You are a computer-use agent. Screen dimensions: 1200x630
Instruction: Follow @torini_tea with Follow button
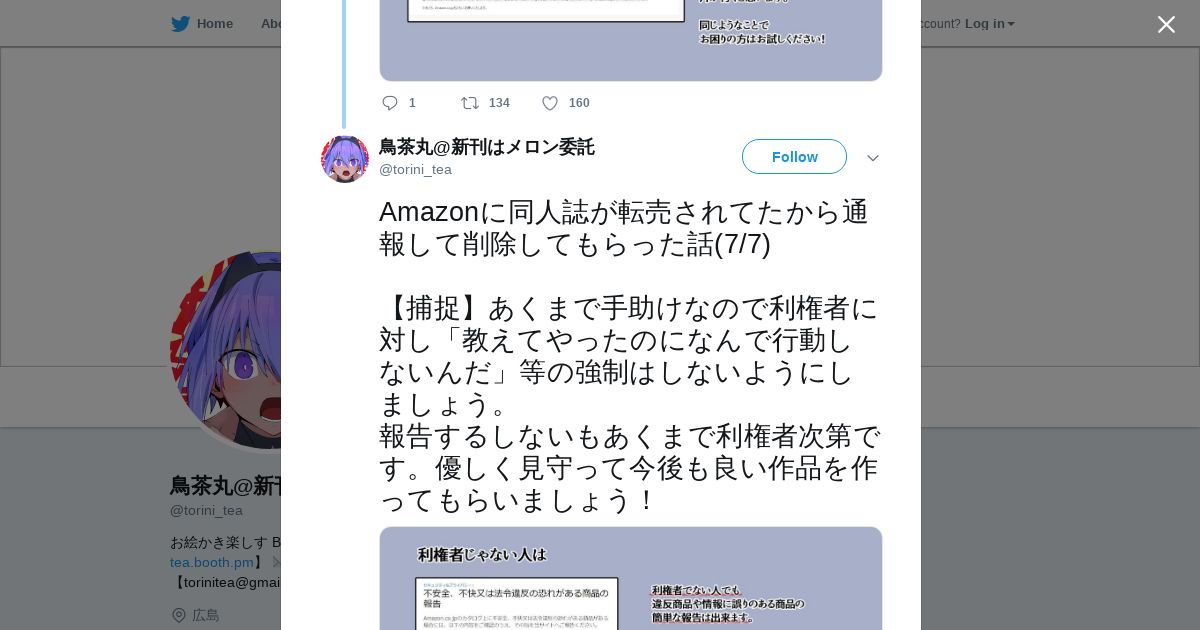coord(794,157)
